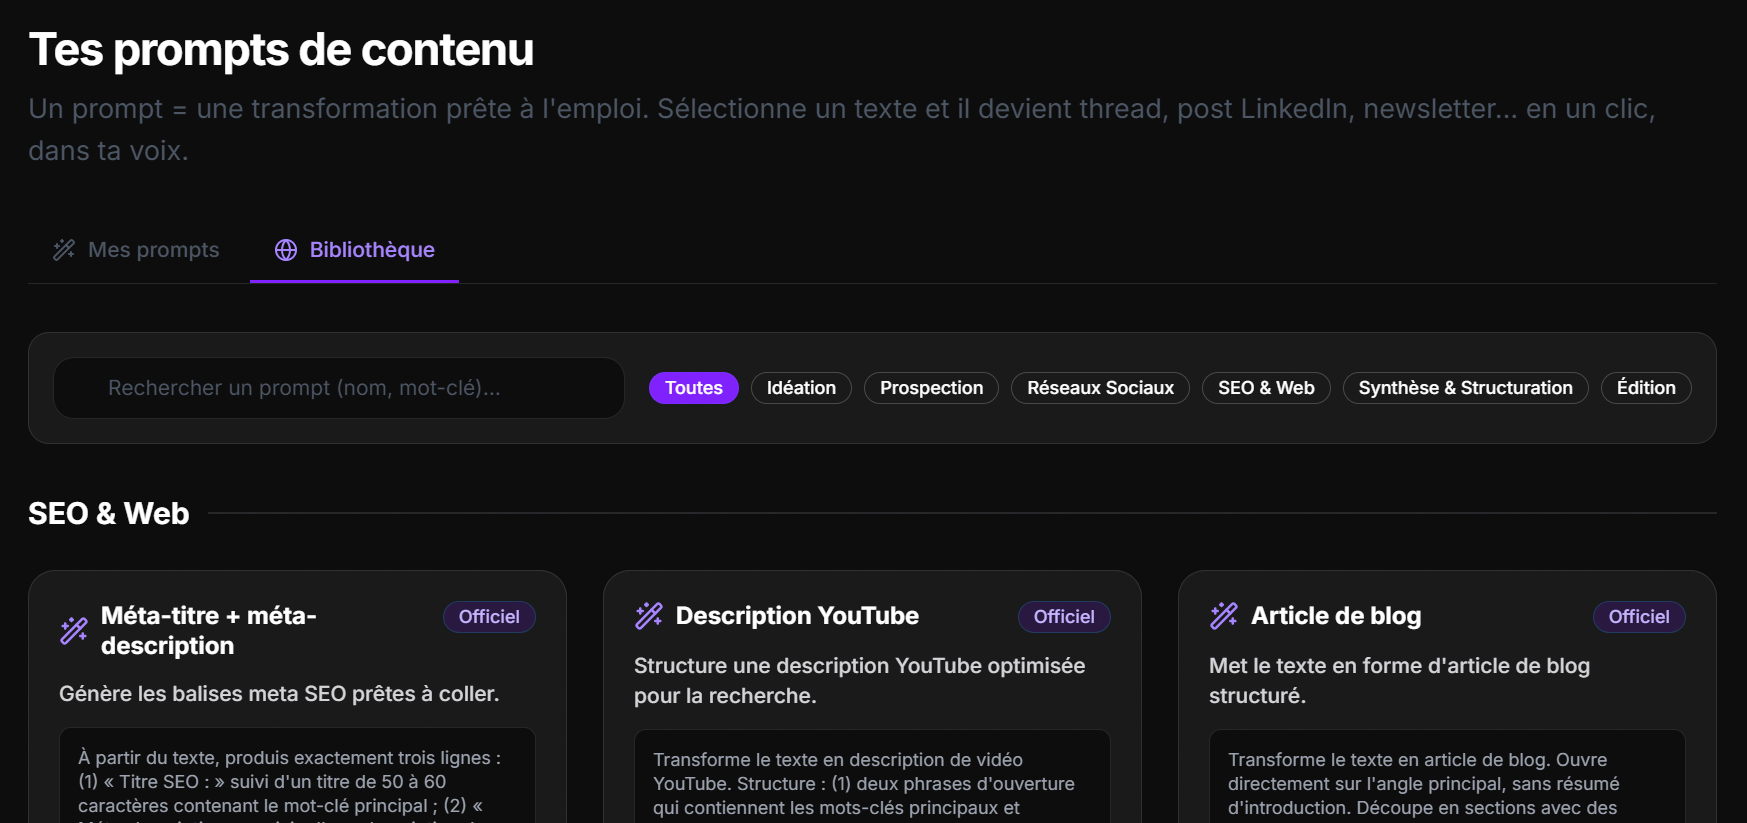Focus the Rechercher un prompt search field
Image resolution: width=1747 pixels, height=823 pixels.
click(x=339, y=388)
